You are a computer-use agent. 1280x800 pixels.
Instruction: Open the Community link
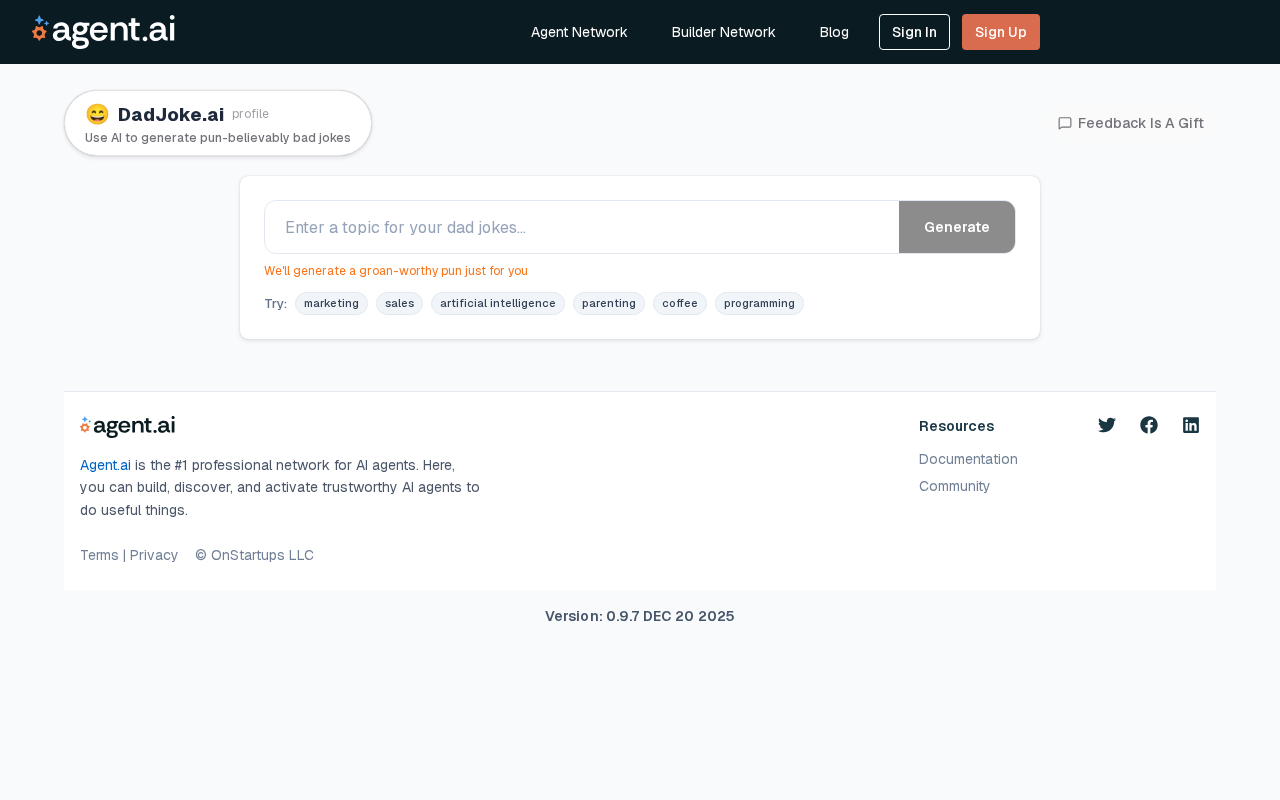click(954, 486)
